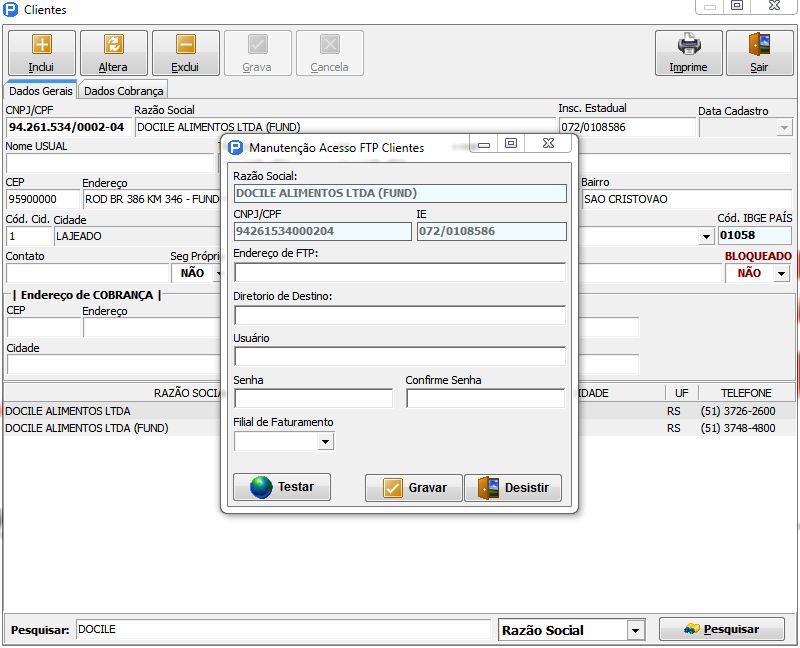Switch to the Dados Cobrança tab
Image resolution: width=800 pixels, height=648 pixels.
123,91
